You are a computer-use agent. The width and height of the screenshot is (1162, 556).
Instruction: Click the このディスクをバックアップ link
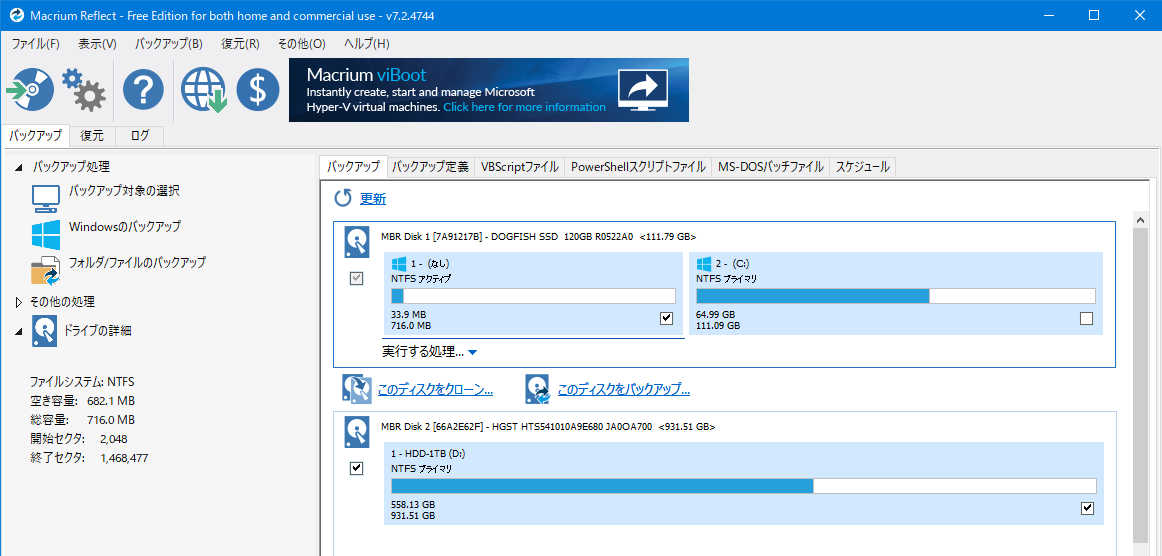pyautogui.click(x=623, y=389)
